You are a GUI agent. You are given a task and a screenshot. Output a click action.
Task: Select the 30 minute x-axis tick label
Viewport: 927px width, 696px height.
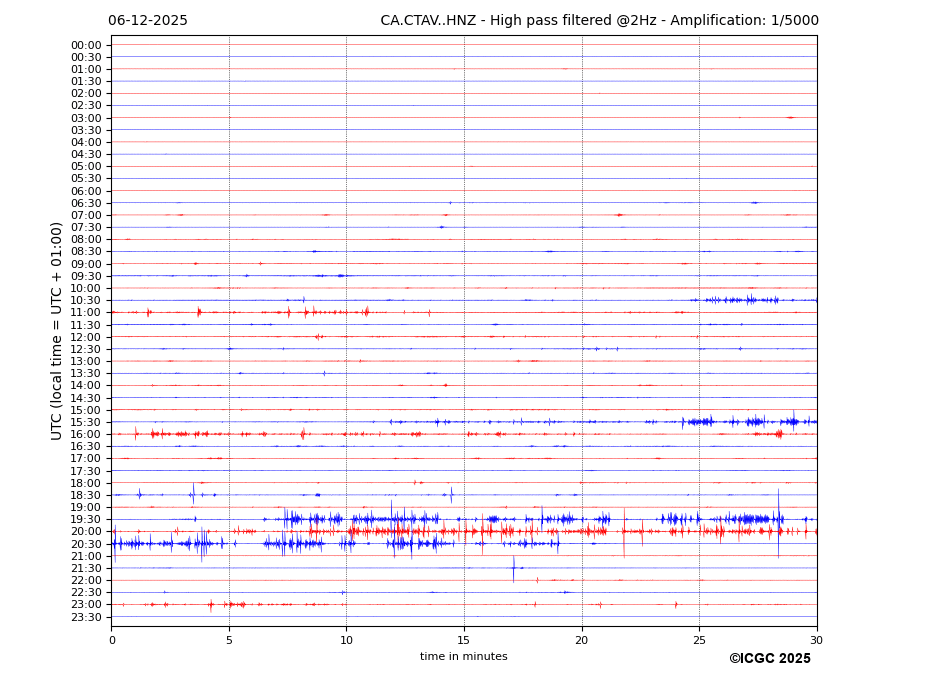[816, 640]
